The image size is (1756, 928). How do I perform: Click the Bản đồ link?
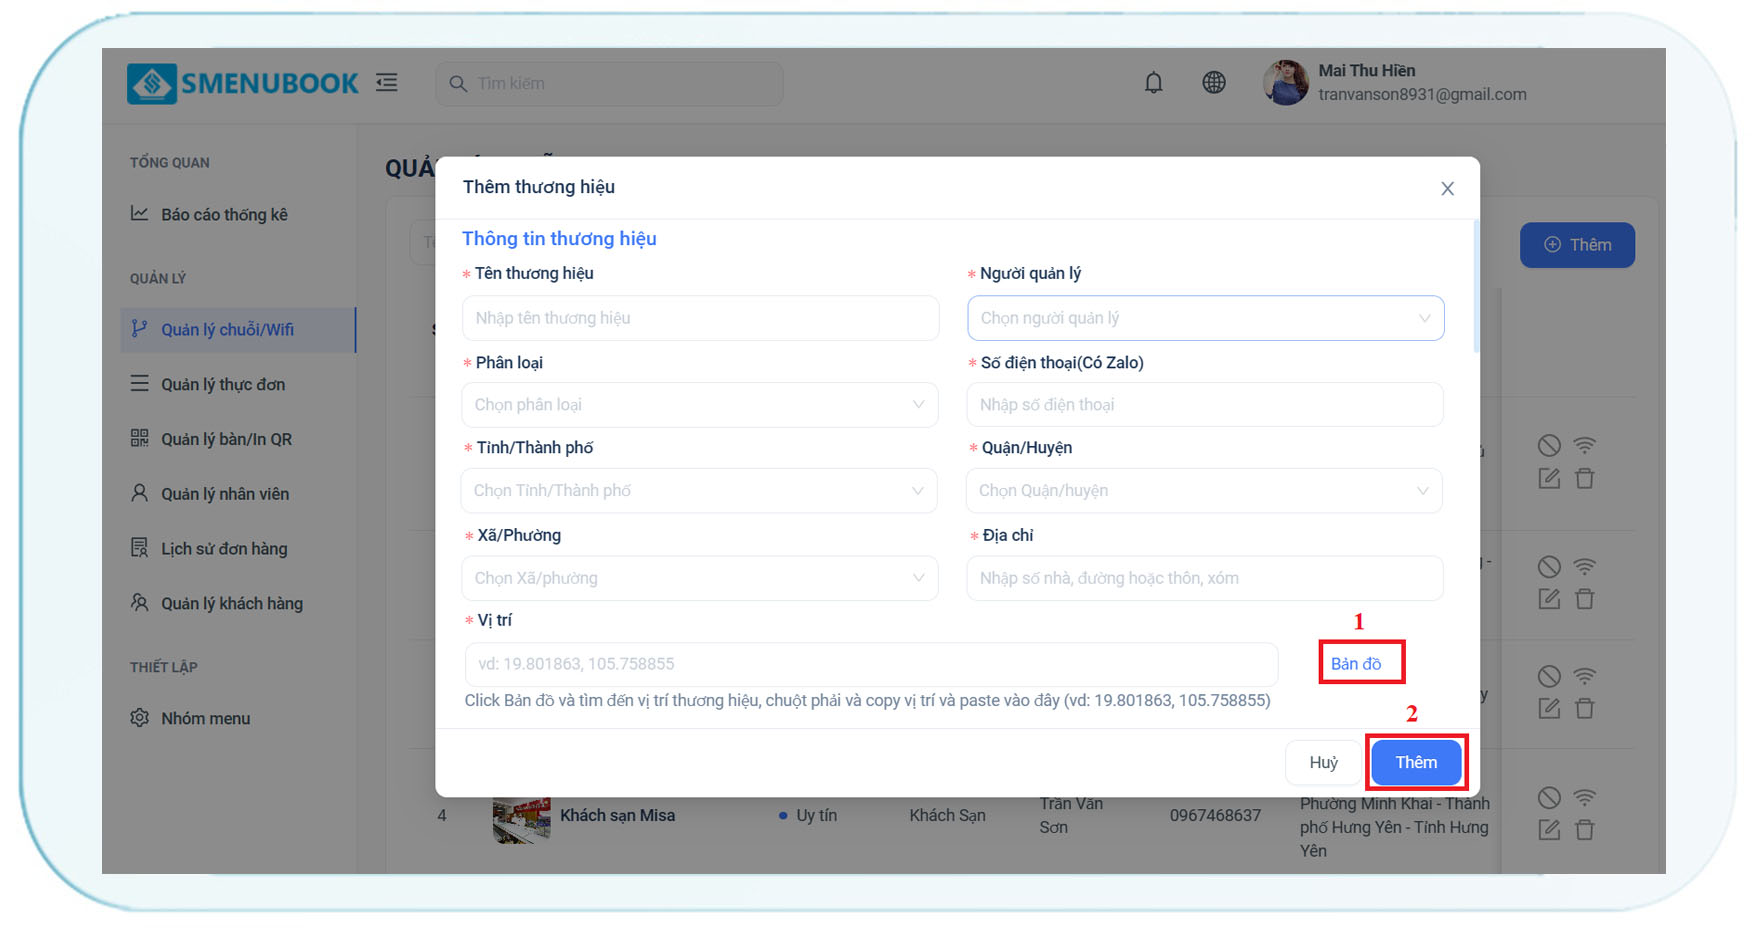tap(1356, 664)
